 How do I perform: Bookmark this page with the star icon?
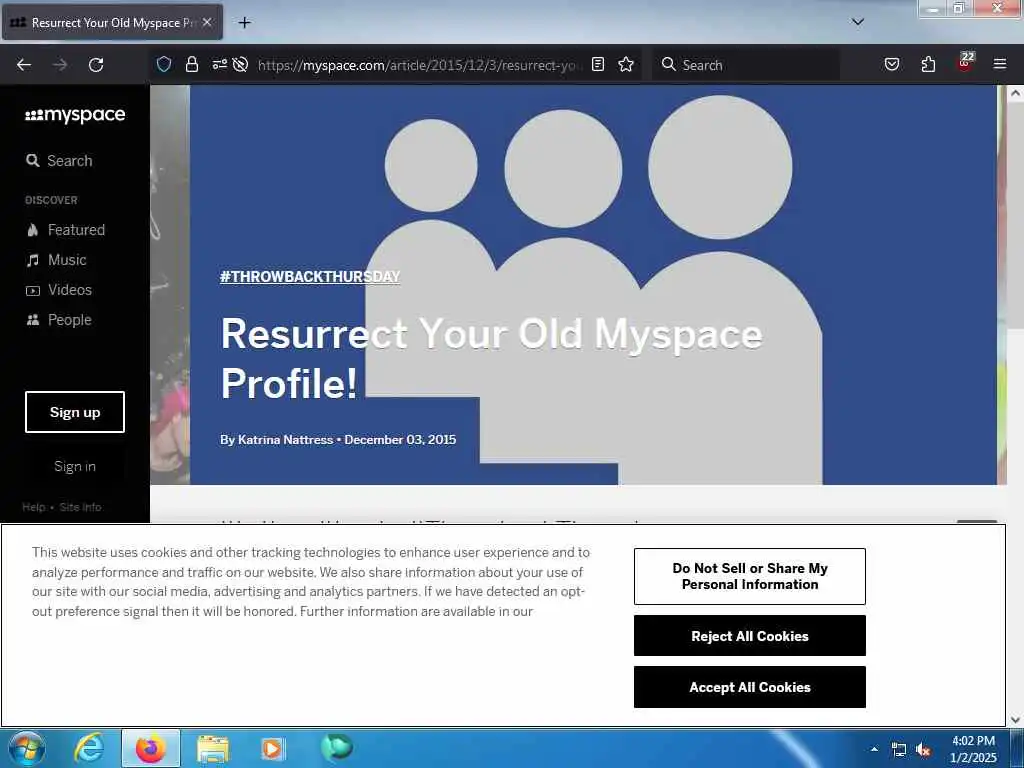pyautogui.click(x=626, y=64)
